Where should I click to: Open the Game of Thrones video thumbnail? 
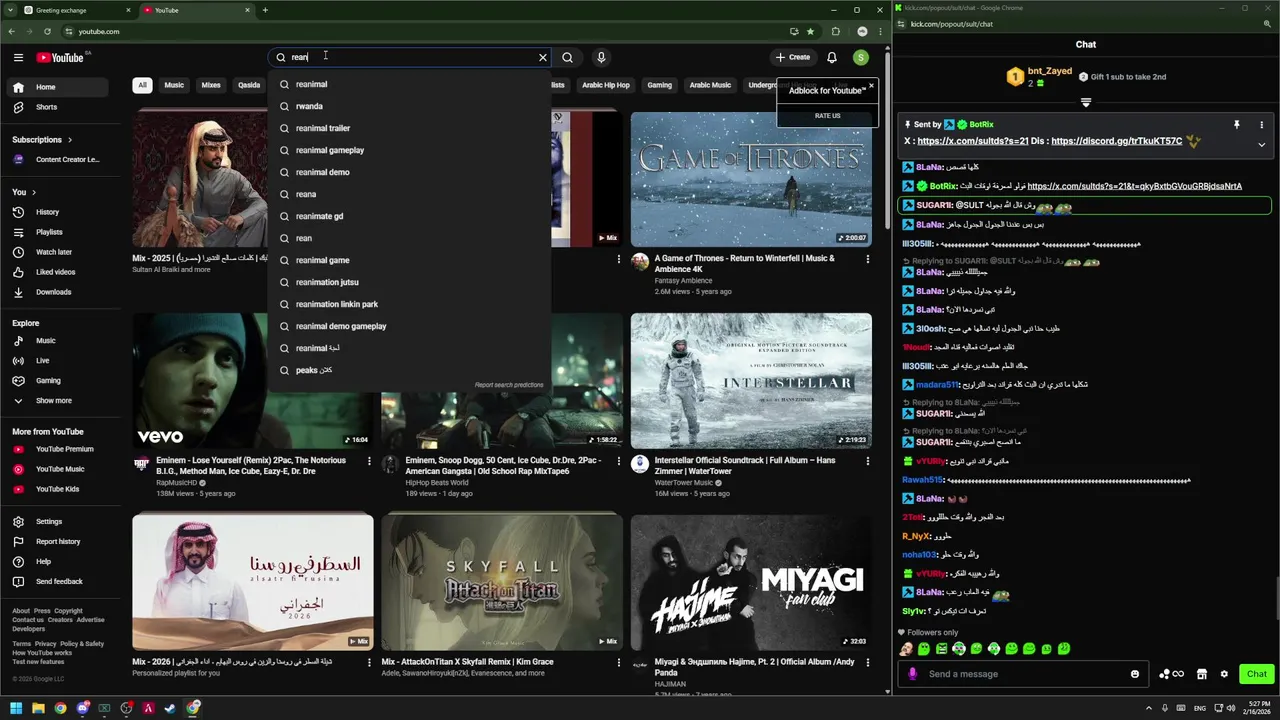[x=751, y=179]
